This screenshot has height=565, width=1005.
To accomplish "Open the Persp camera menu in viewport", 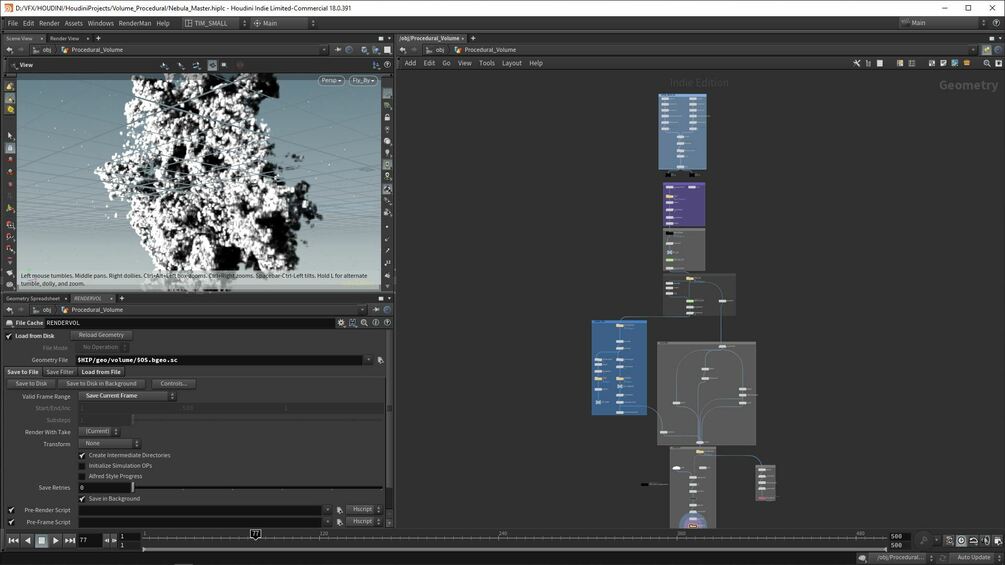I will tap(331, 81).
